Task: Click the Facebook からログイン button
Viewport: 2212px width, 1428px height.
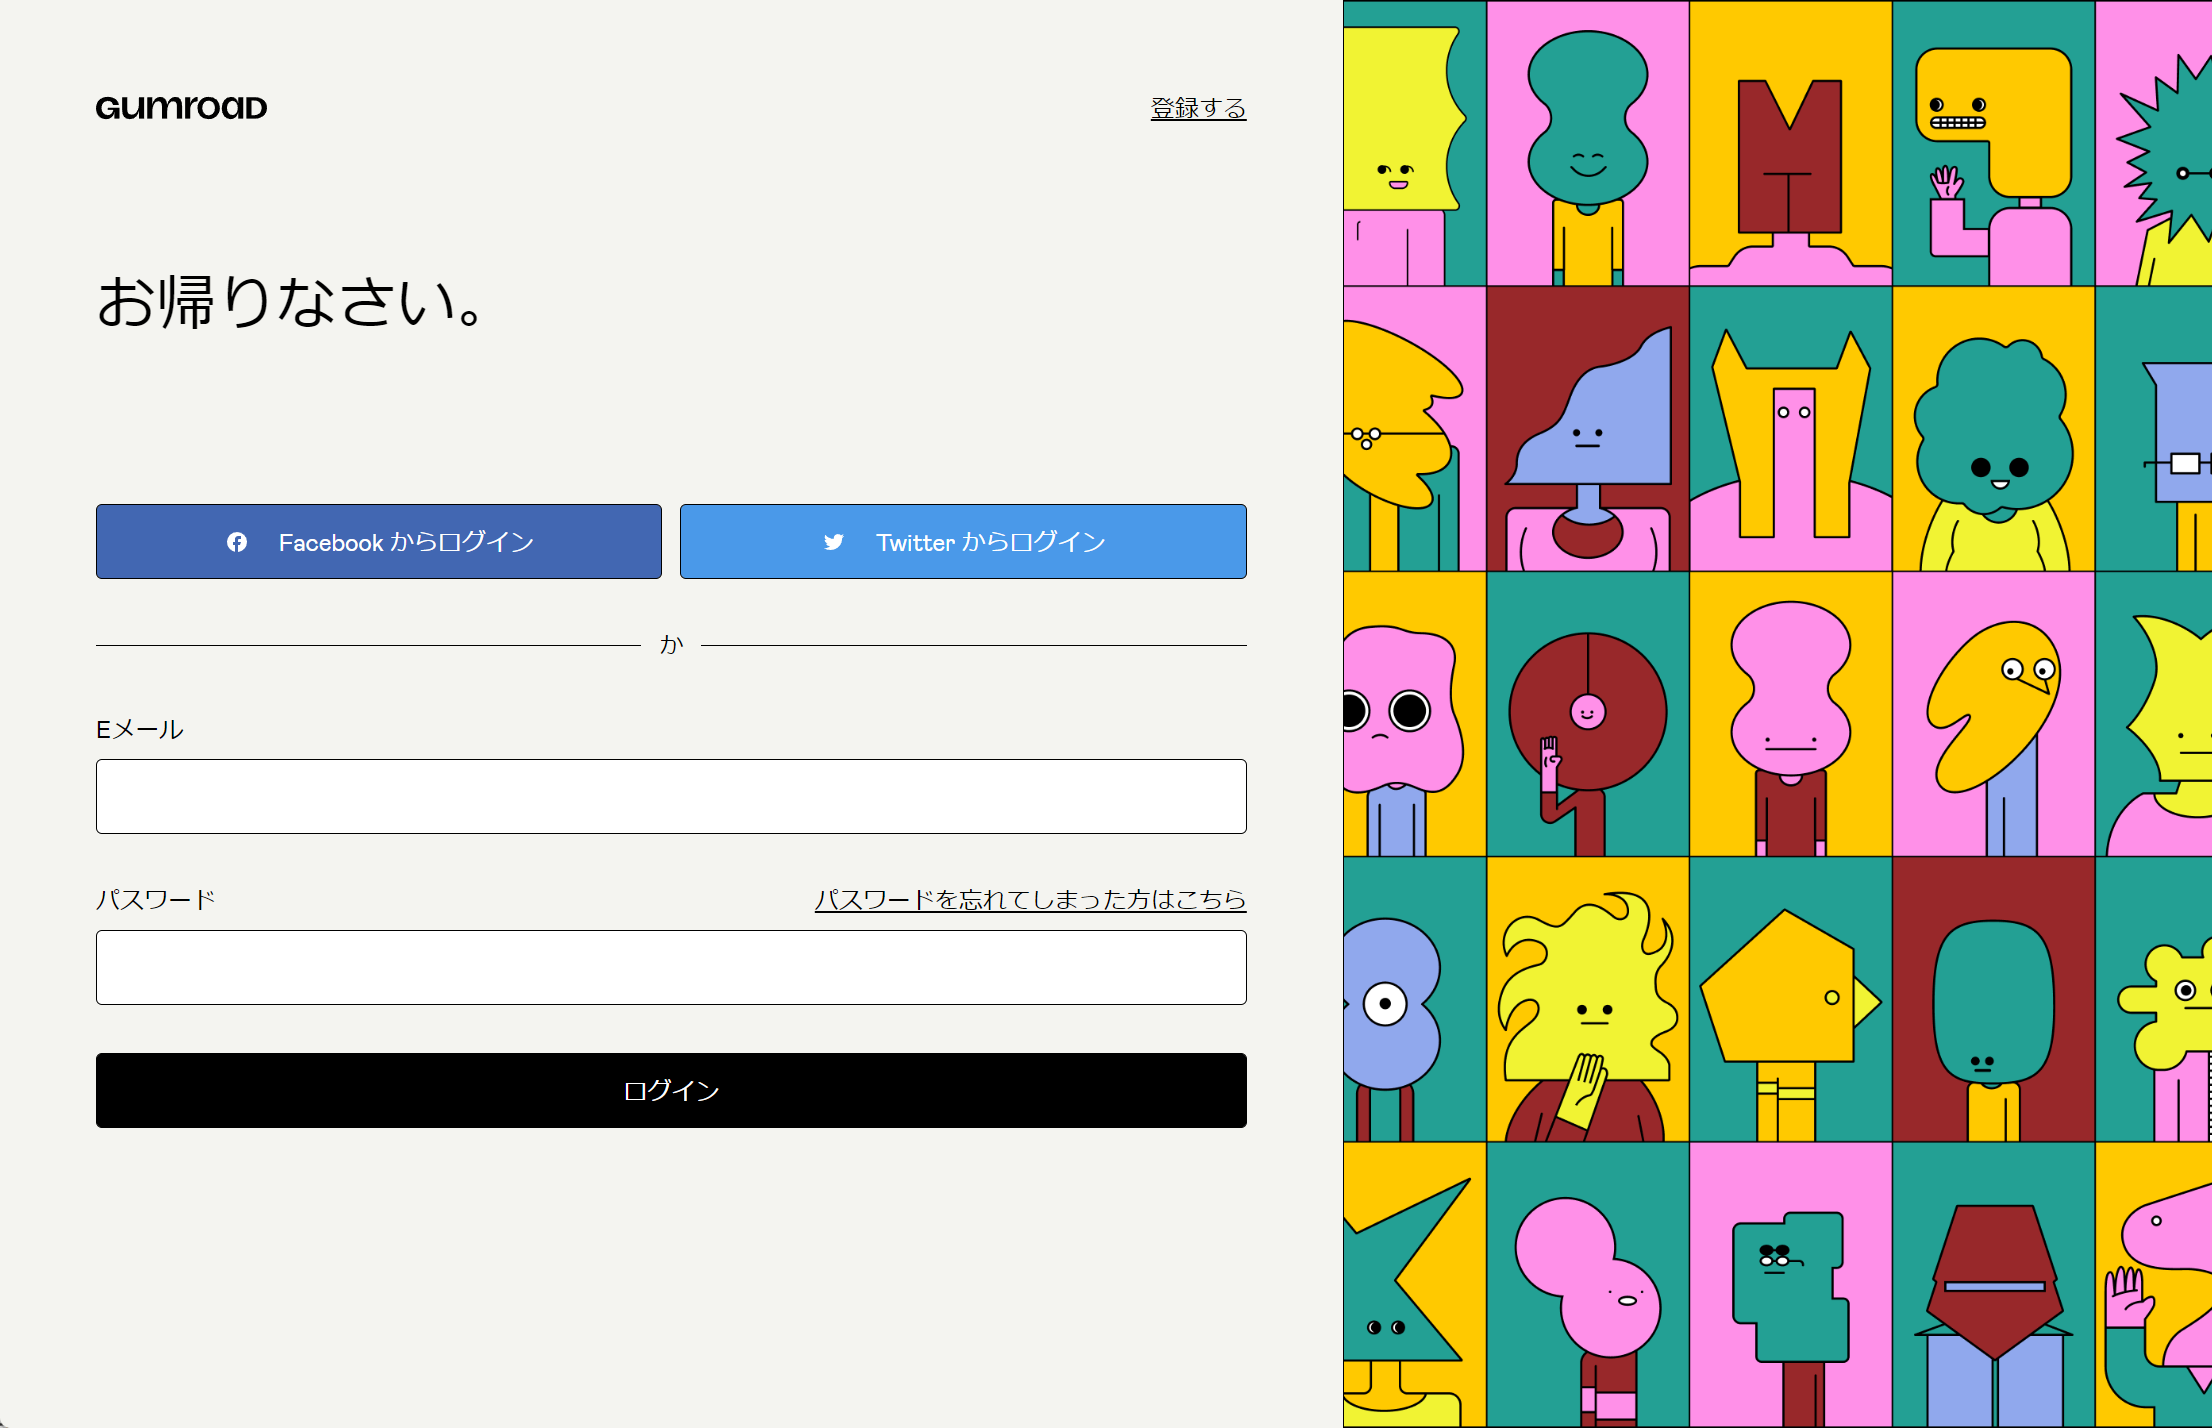Action: coord(379,541)
